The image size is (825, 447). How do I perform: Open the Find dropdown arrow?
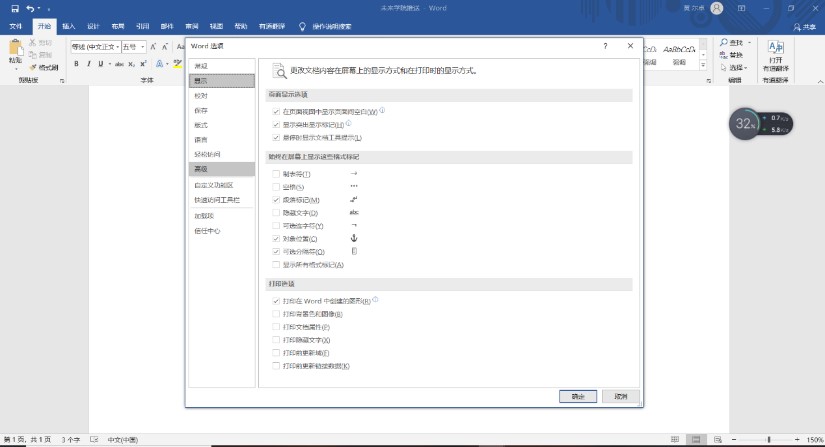(749, 42)
